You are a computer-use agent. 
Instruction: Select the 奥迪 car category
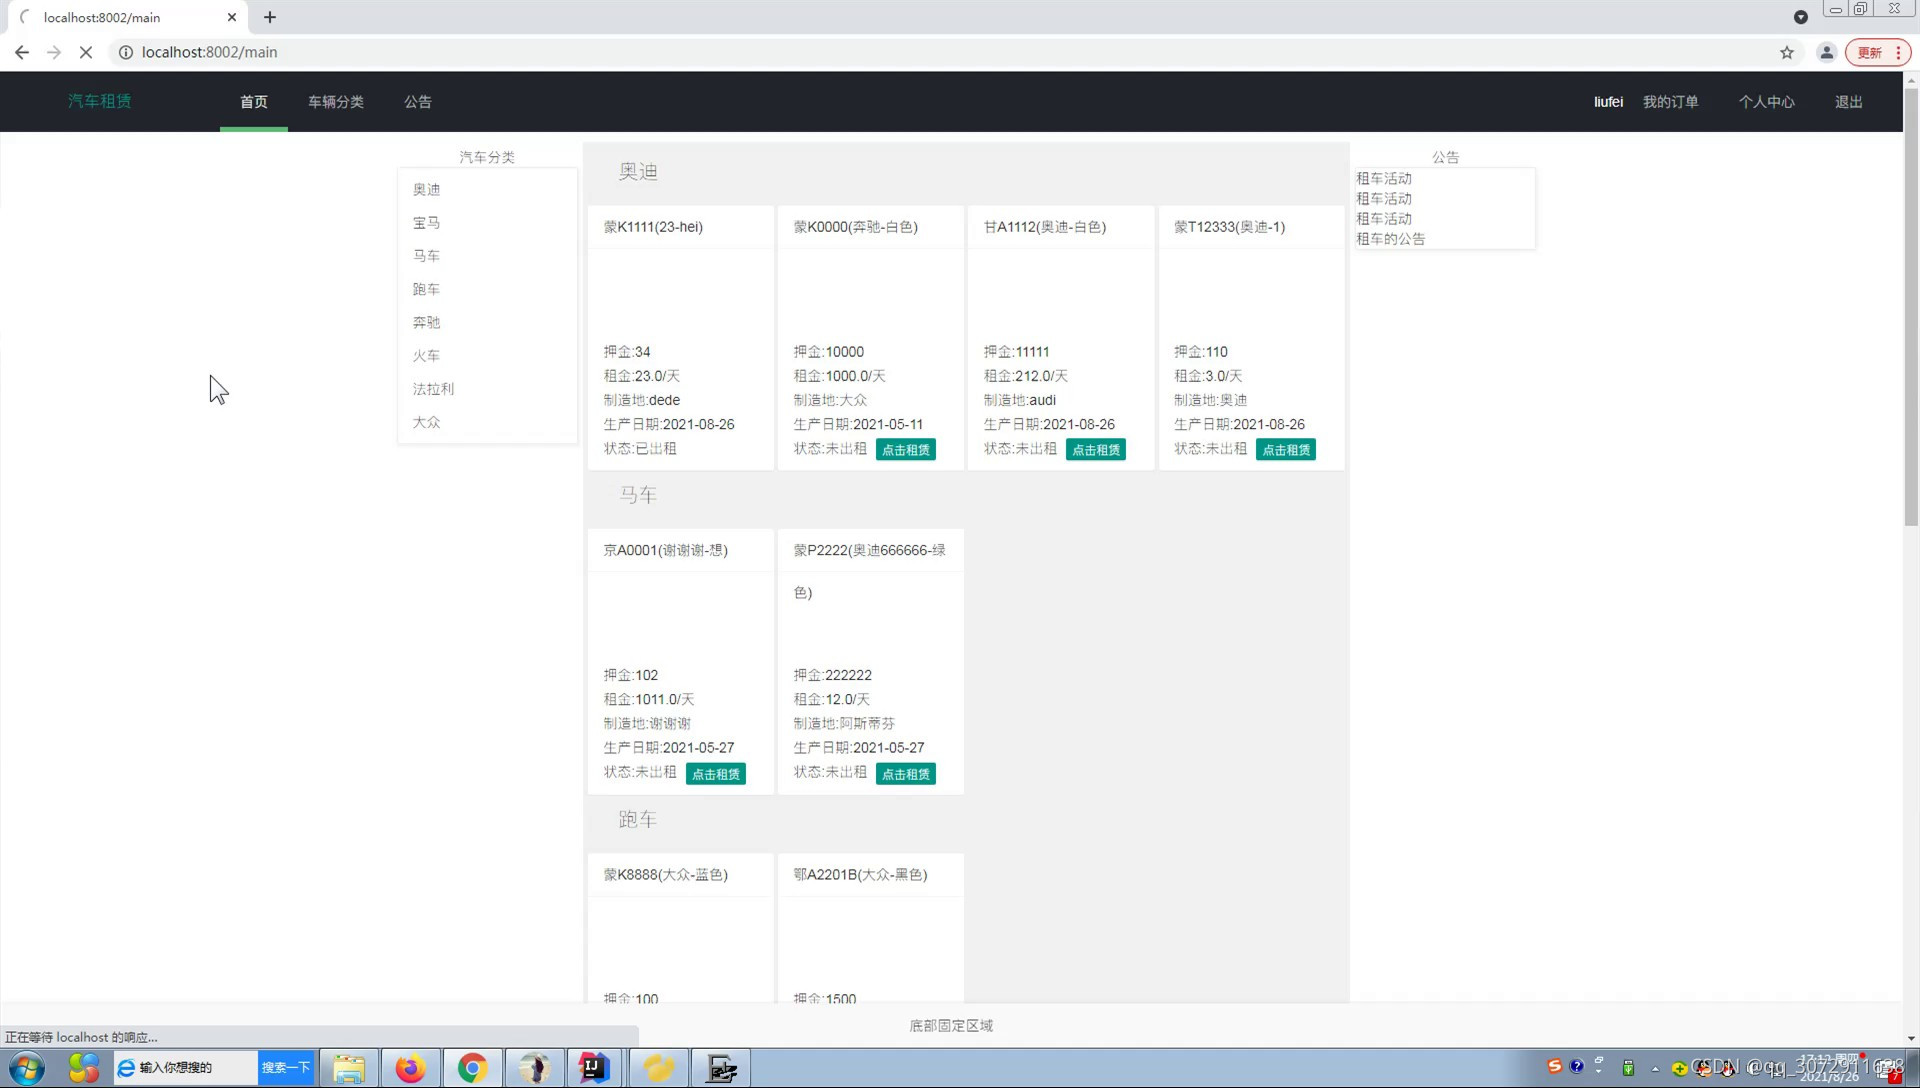[427, 190]
